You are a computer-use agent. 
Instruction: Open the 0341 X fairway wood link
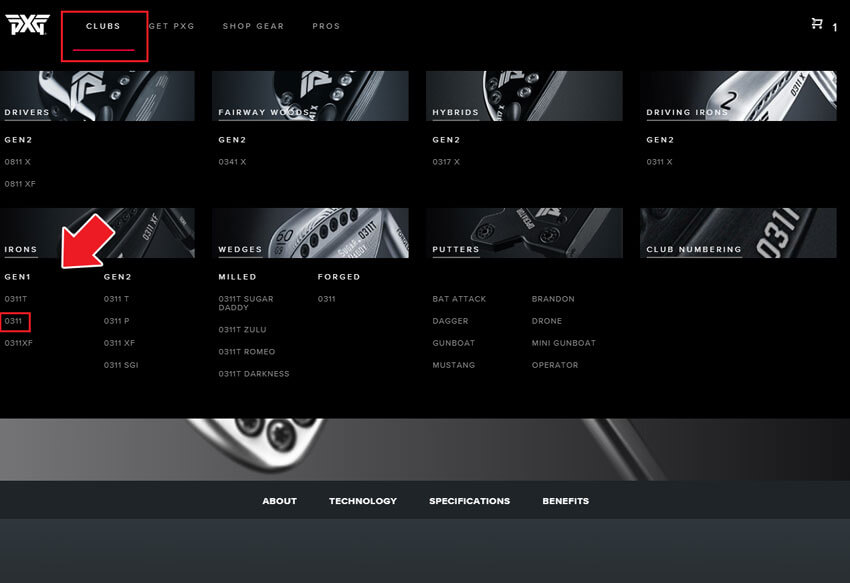232,162
